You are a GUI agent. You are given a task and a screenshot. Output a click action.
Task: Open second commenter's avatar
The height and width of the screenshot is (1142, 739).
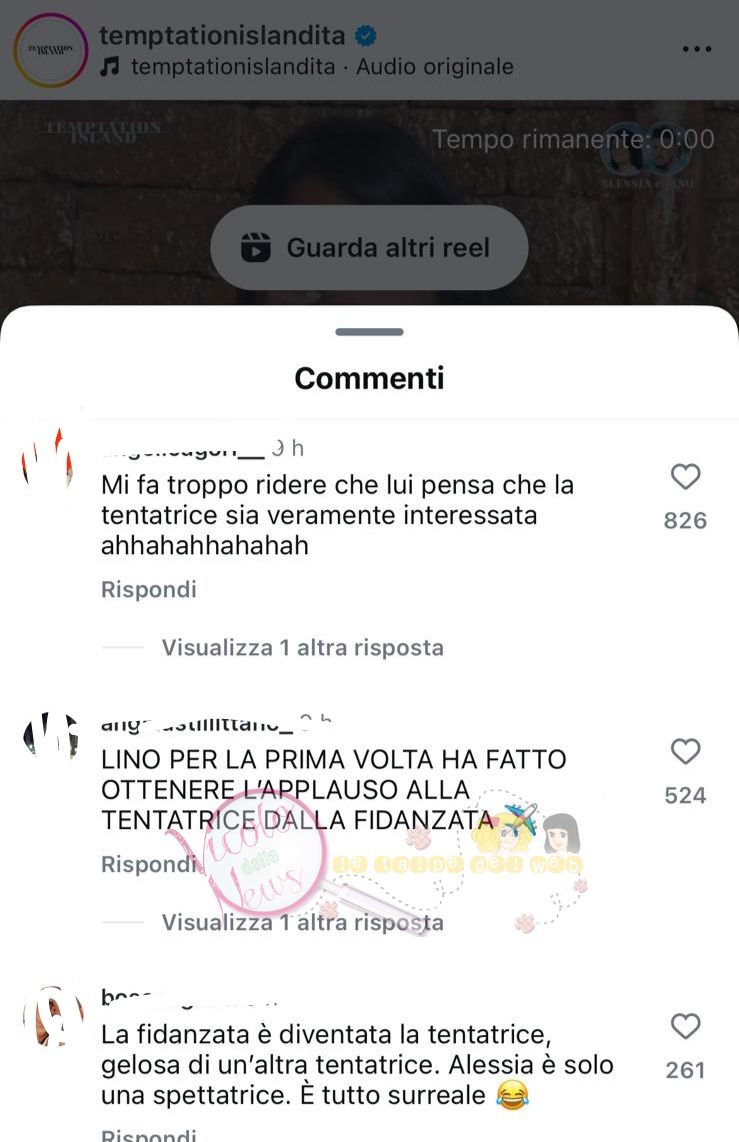point(50,737)
